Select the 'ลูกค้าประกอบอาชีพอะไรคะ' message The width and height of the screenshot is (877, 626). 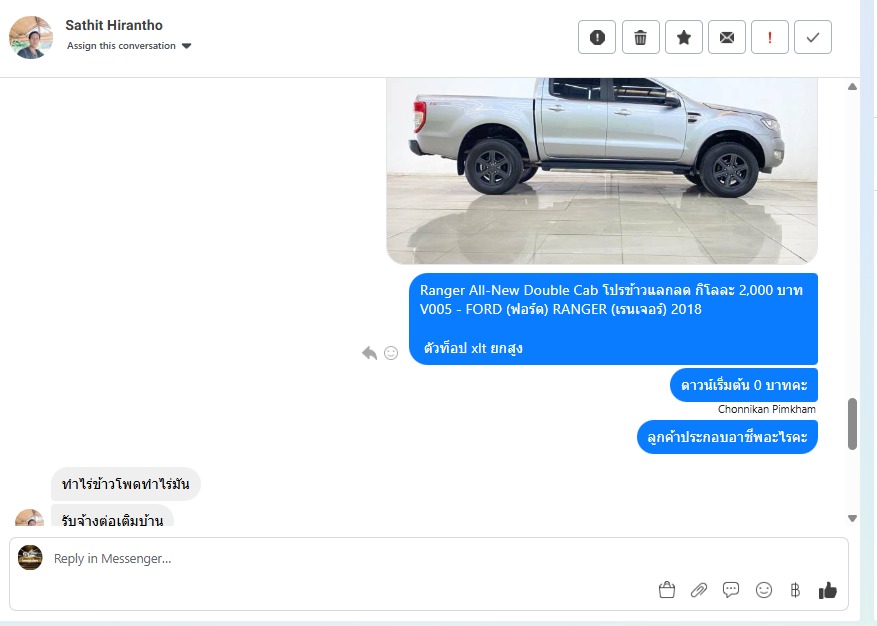[x=727, y=437]
